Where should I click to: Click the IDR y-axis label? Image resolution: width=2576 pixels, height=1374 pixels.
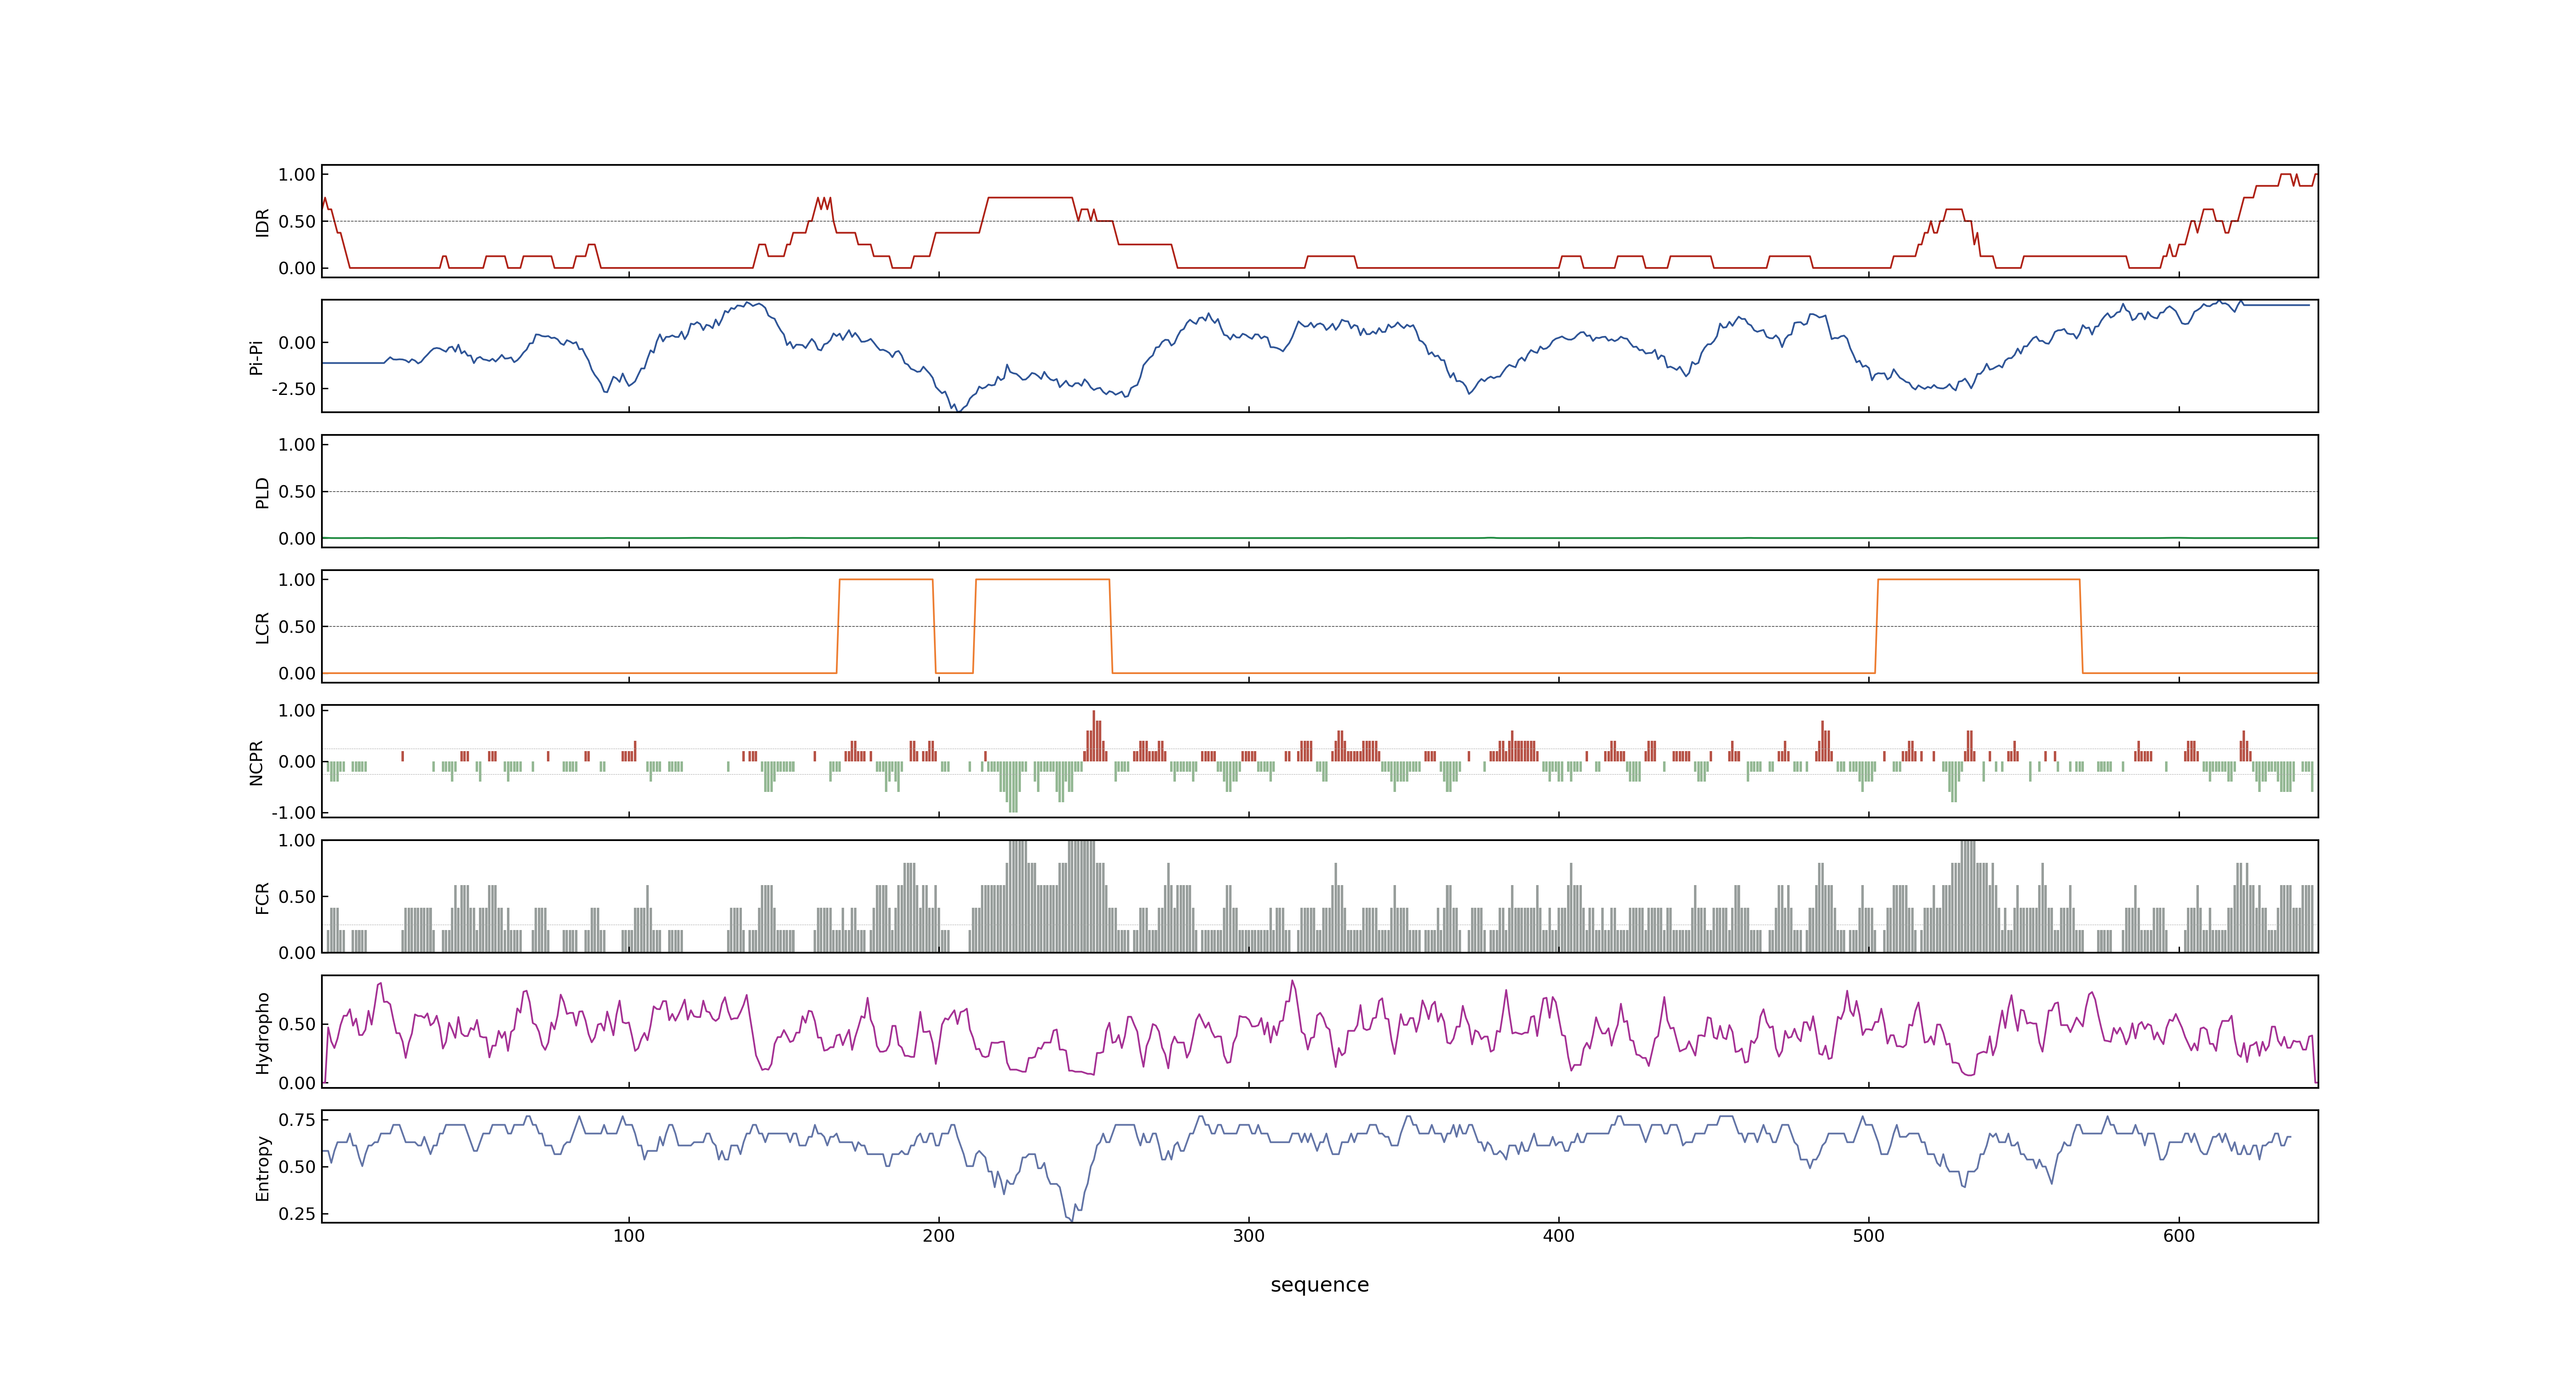(x=262, y=222)
